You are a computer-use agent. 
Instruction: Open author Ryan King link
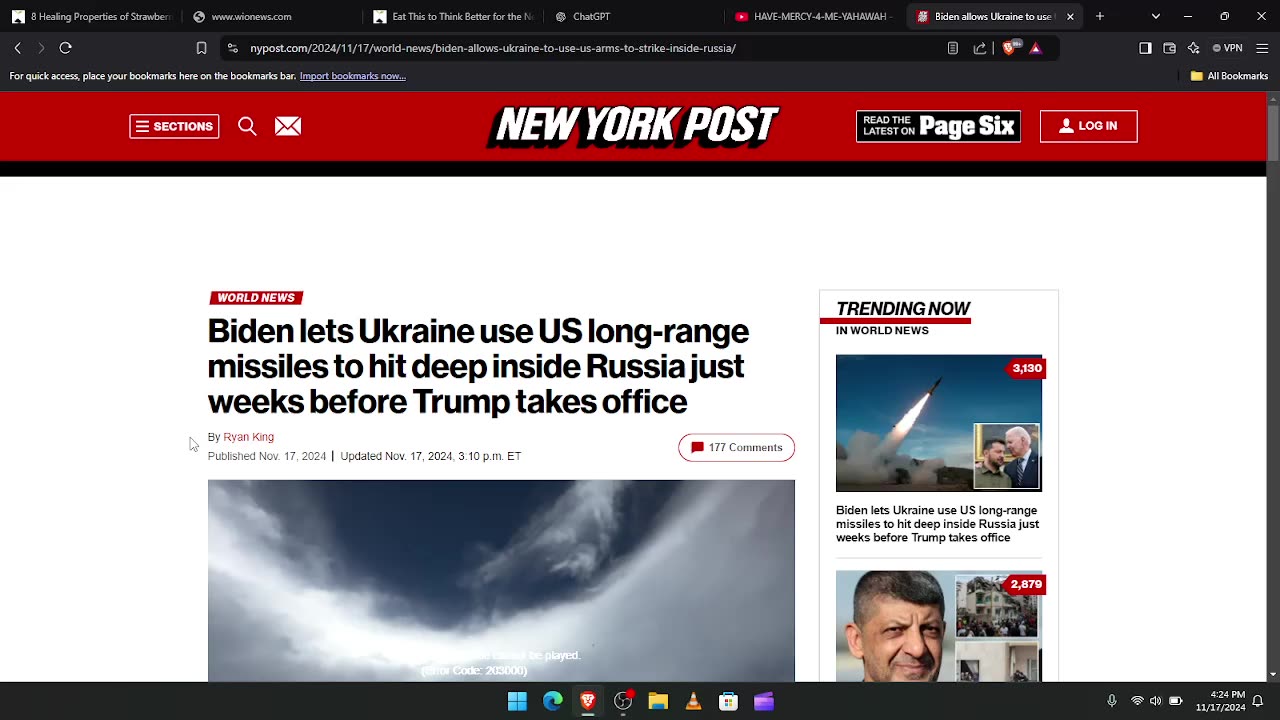248,437
